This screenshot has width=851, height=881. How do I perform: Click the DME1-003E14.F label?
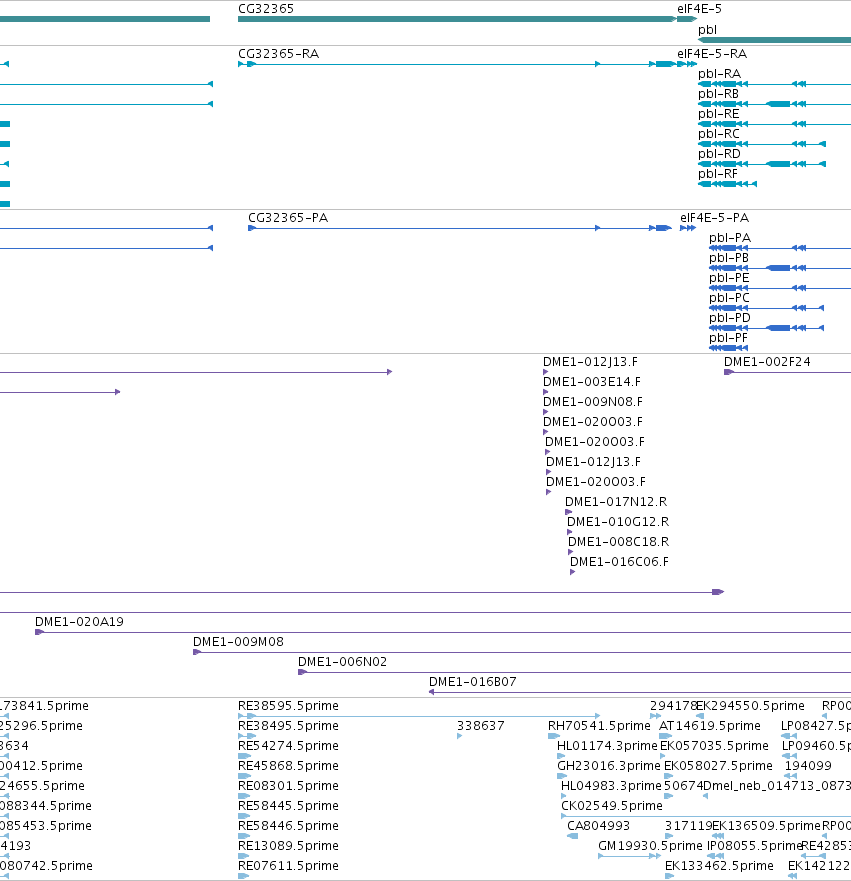pyautogui.click(x=591, y=382)
